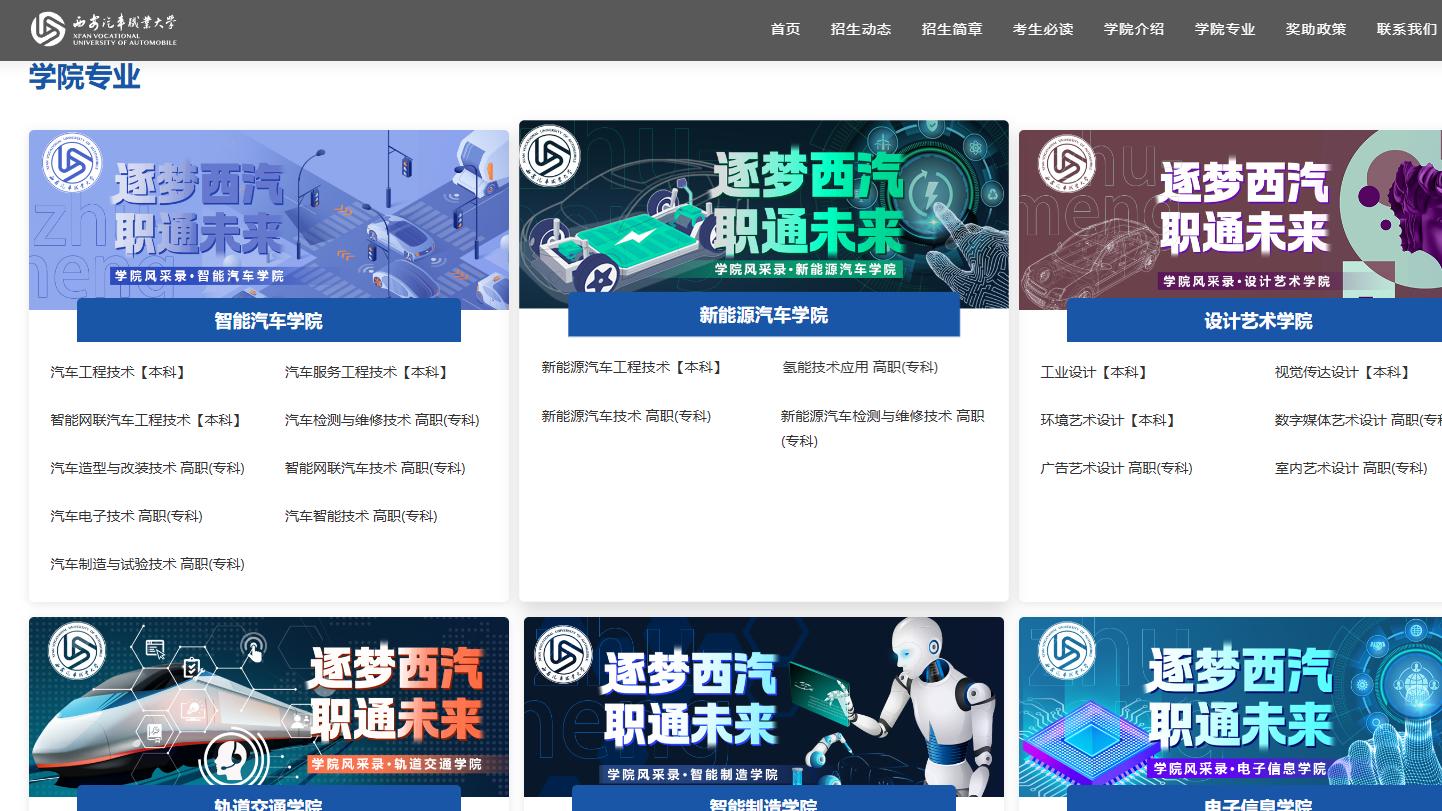The height and width of the screenshot is (811, 1442).
Task: Open the 考生必读 navigation link
Action: (1043, 29)
